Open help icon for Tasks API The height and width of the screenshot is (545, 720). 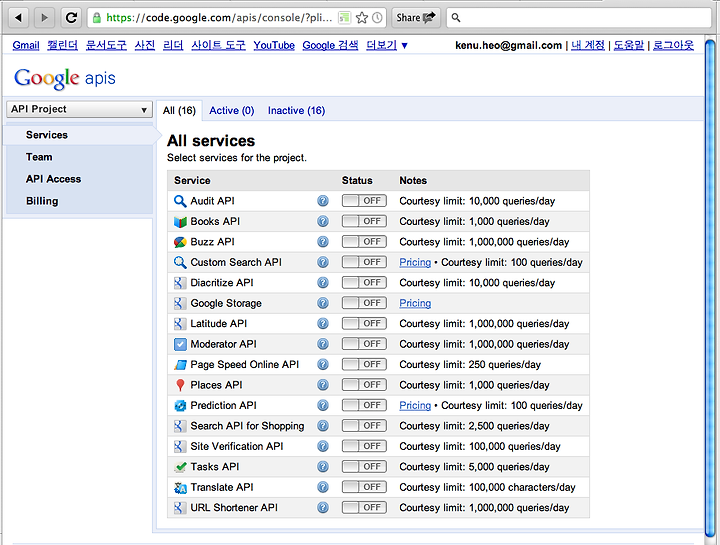click(x=323, y=466)
